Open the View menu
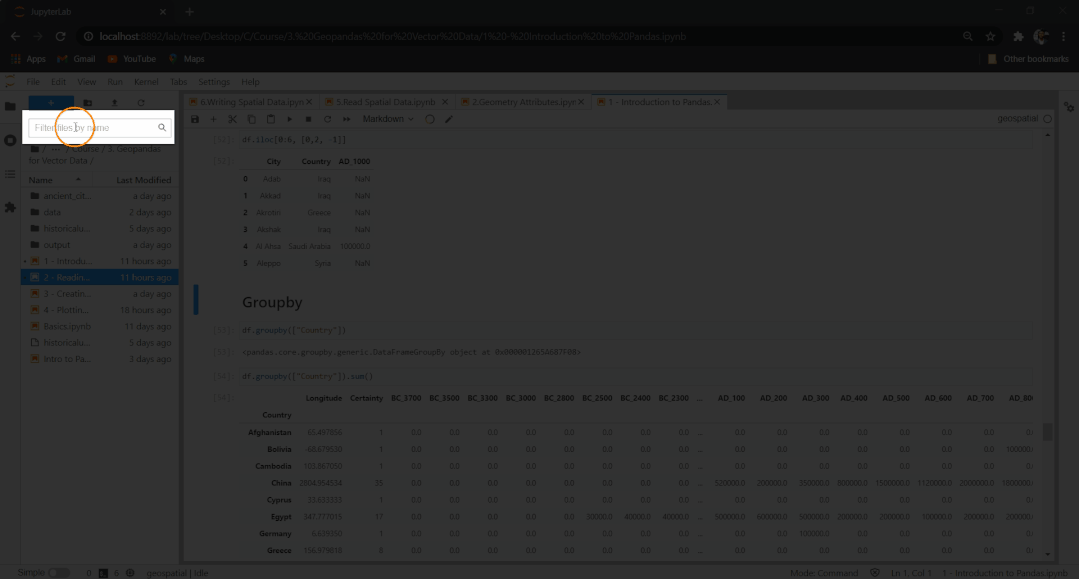This screenshot has width=1079, height=579. tap(86, 82)
